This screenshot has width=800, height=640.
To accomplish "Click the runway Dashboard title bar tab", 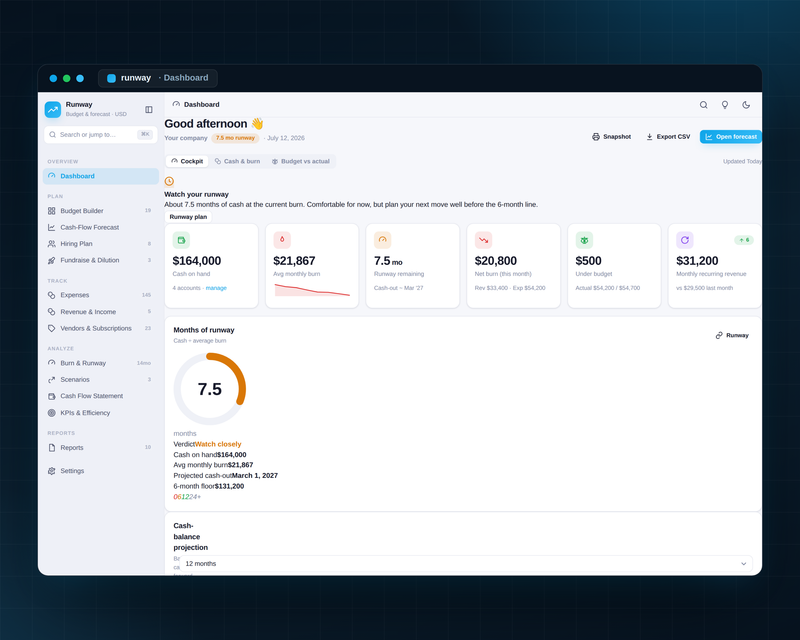I will point(158,78).
